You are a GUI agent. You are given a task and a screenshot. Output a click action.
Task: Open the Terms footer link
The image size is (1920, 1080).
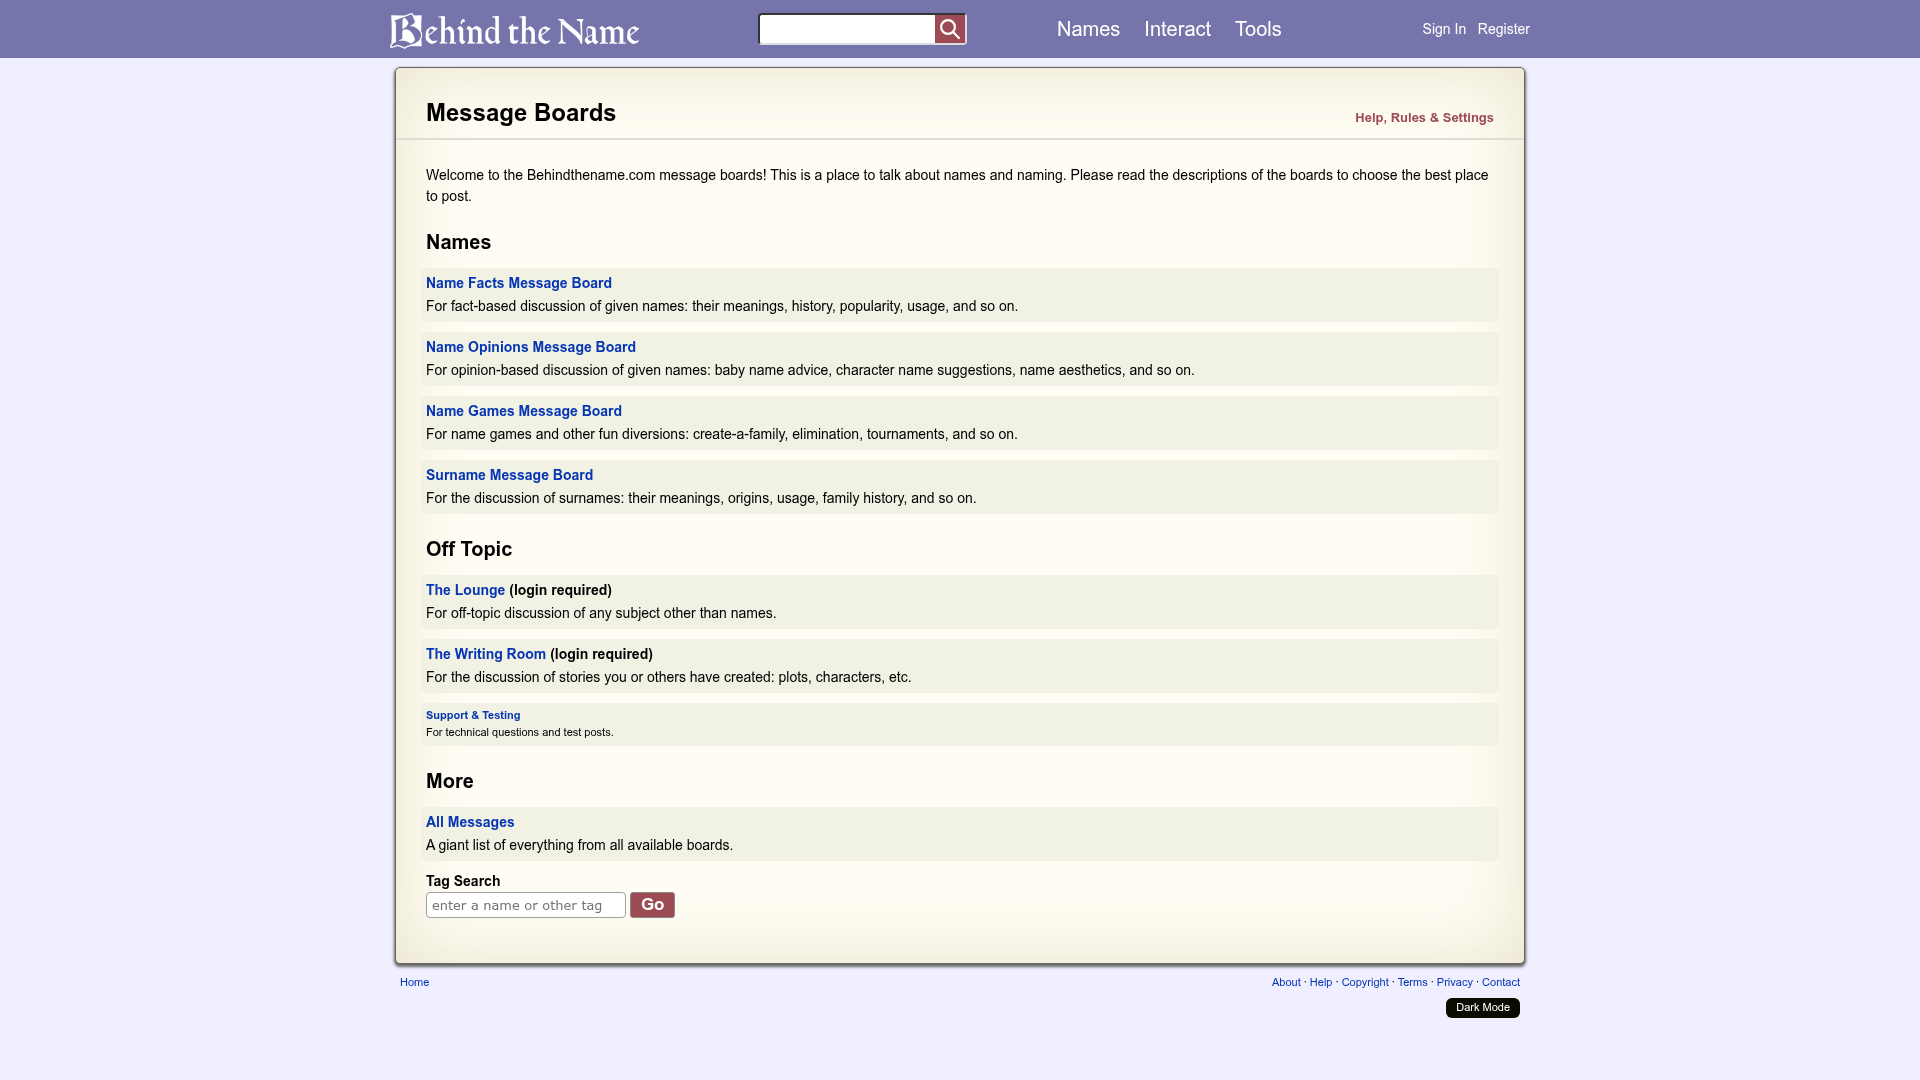[x=1412, y=982]
